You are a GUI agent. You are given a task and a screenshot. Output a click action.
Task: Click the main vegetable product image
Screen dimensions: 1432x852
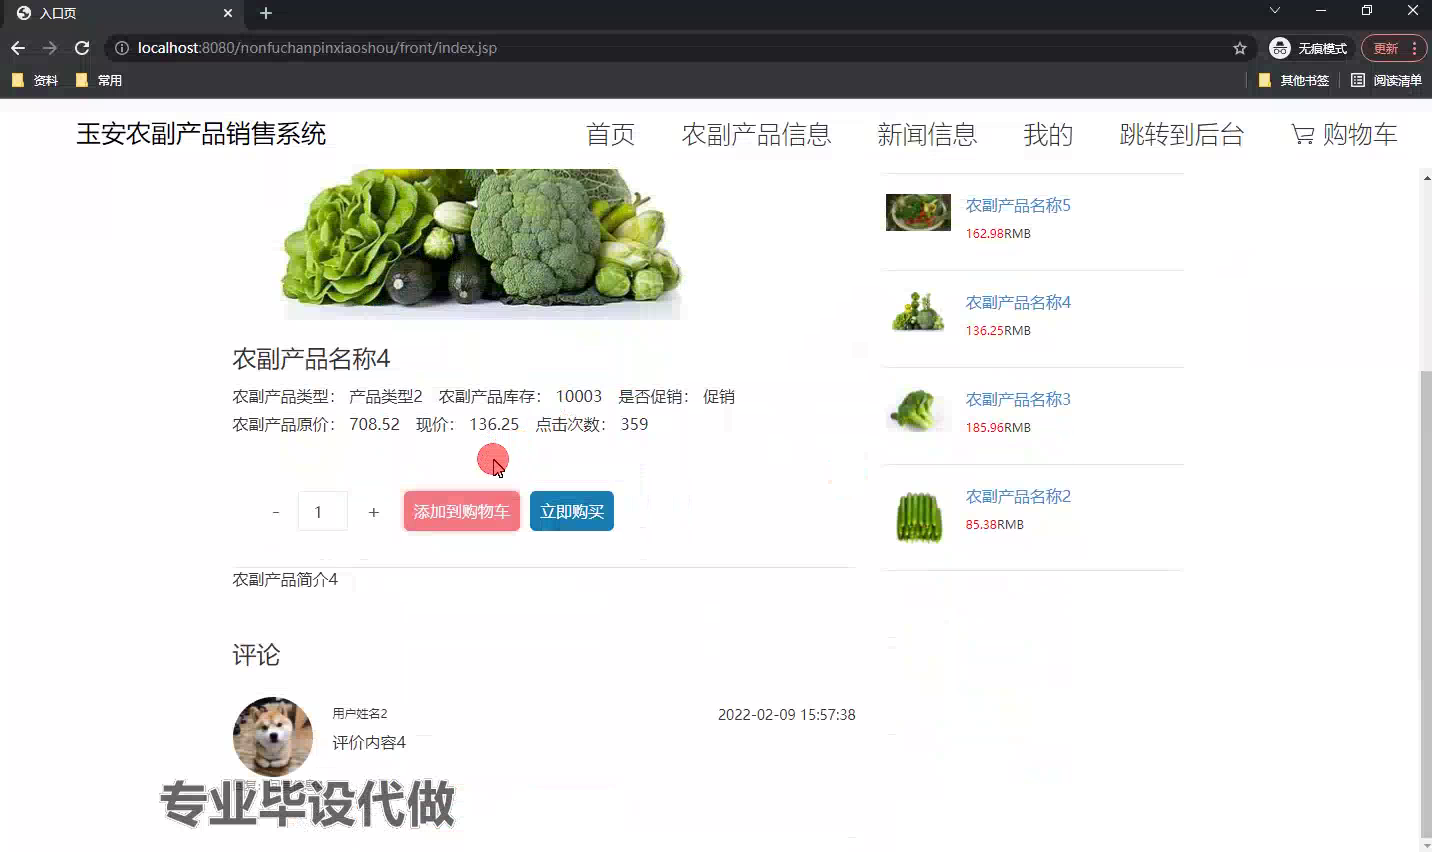482,244
